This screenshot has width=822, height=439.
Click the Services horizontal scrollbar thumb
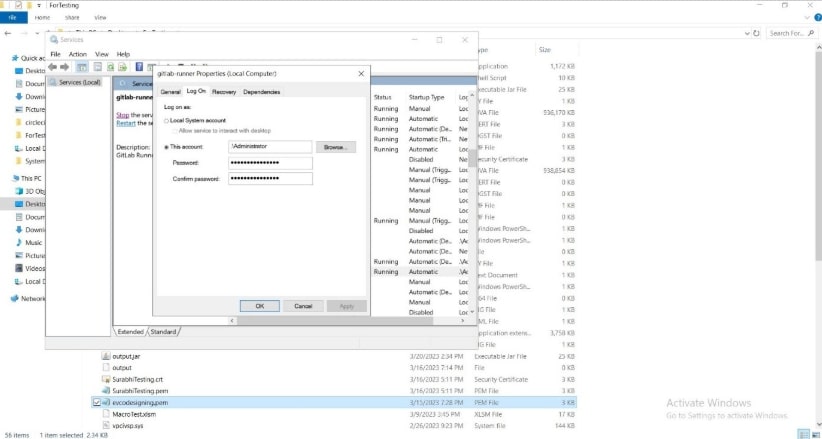point(334,320)
